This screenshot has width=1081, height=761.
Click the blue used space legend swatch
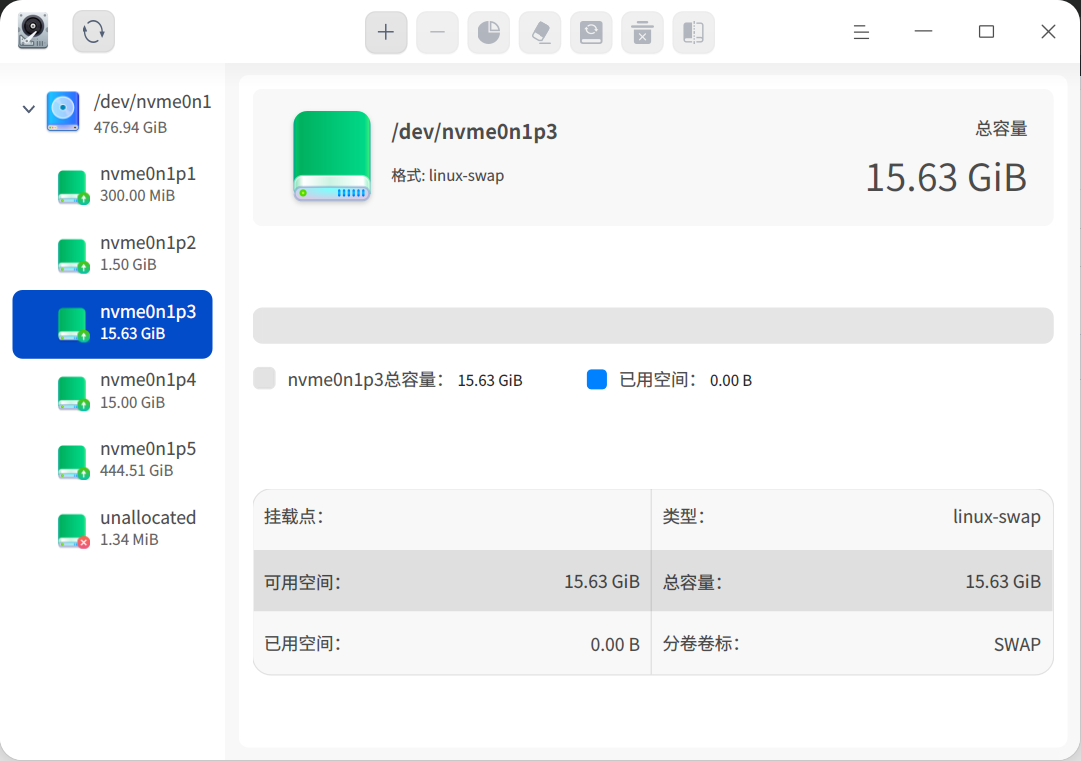tap(597, 379)
